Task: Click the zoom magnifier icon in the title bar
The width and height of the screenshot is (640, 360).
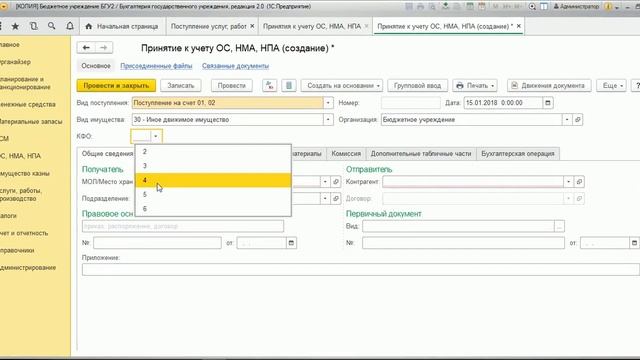Action: pyautogui.click(x=532, y=7)
